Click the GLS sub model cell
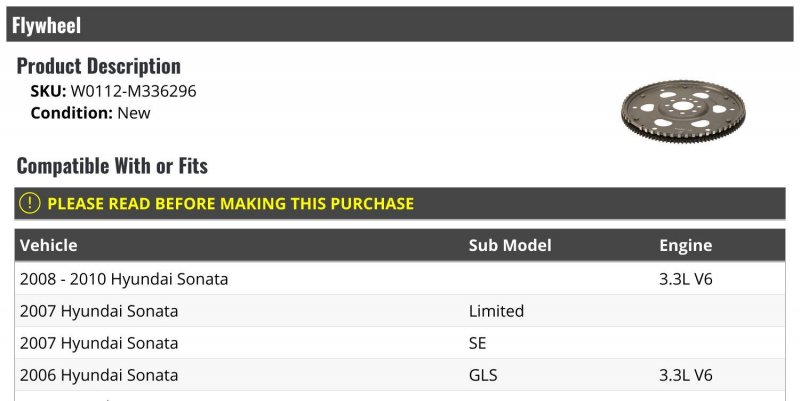This screenshot has width=800, height=401. click(483, 375)
